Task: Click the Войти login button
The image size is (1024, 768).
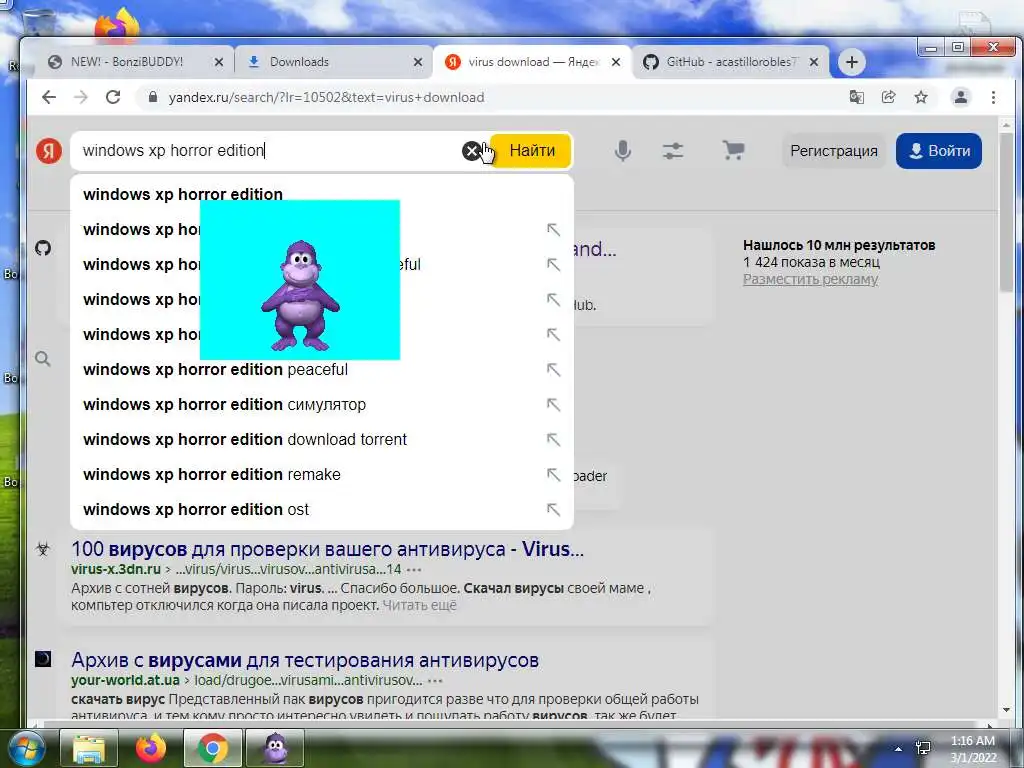Action: click(938, 151)
